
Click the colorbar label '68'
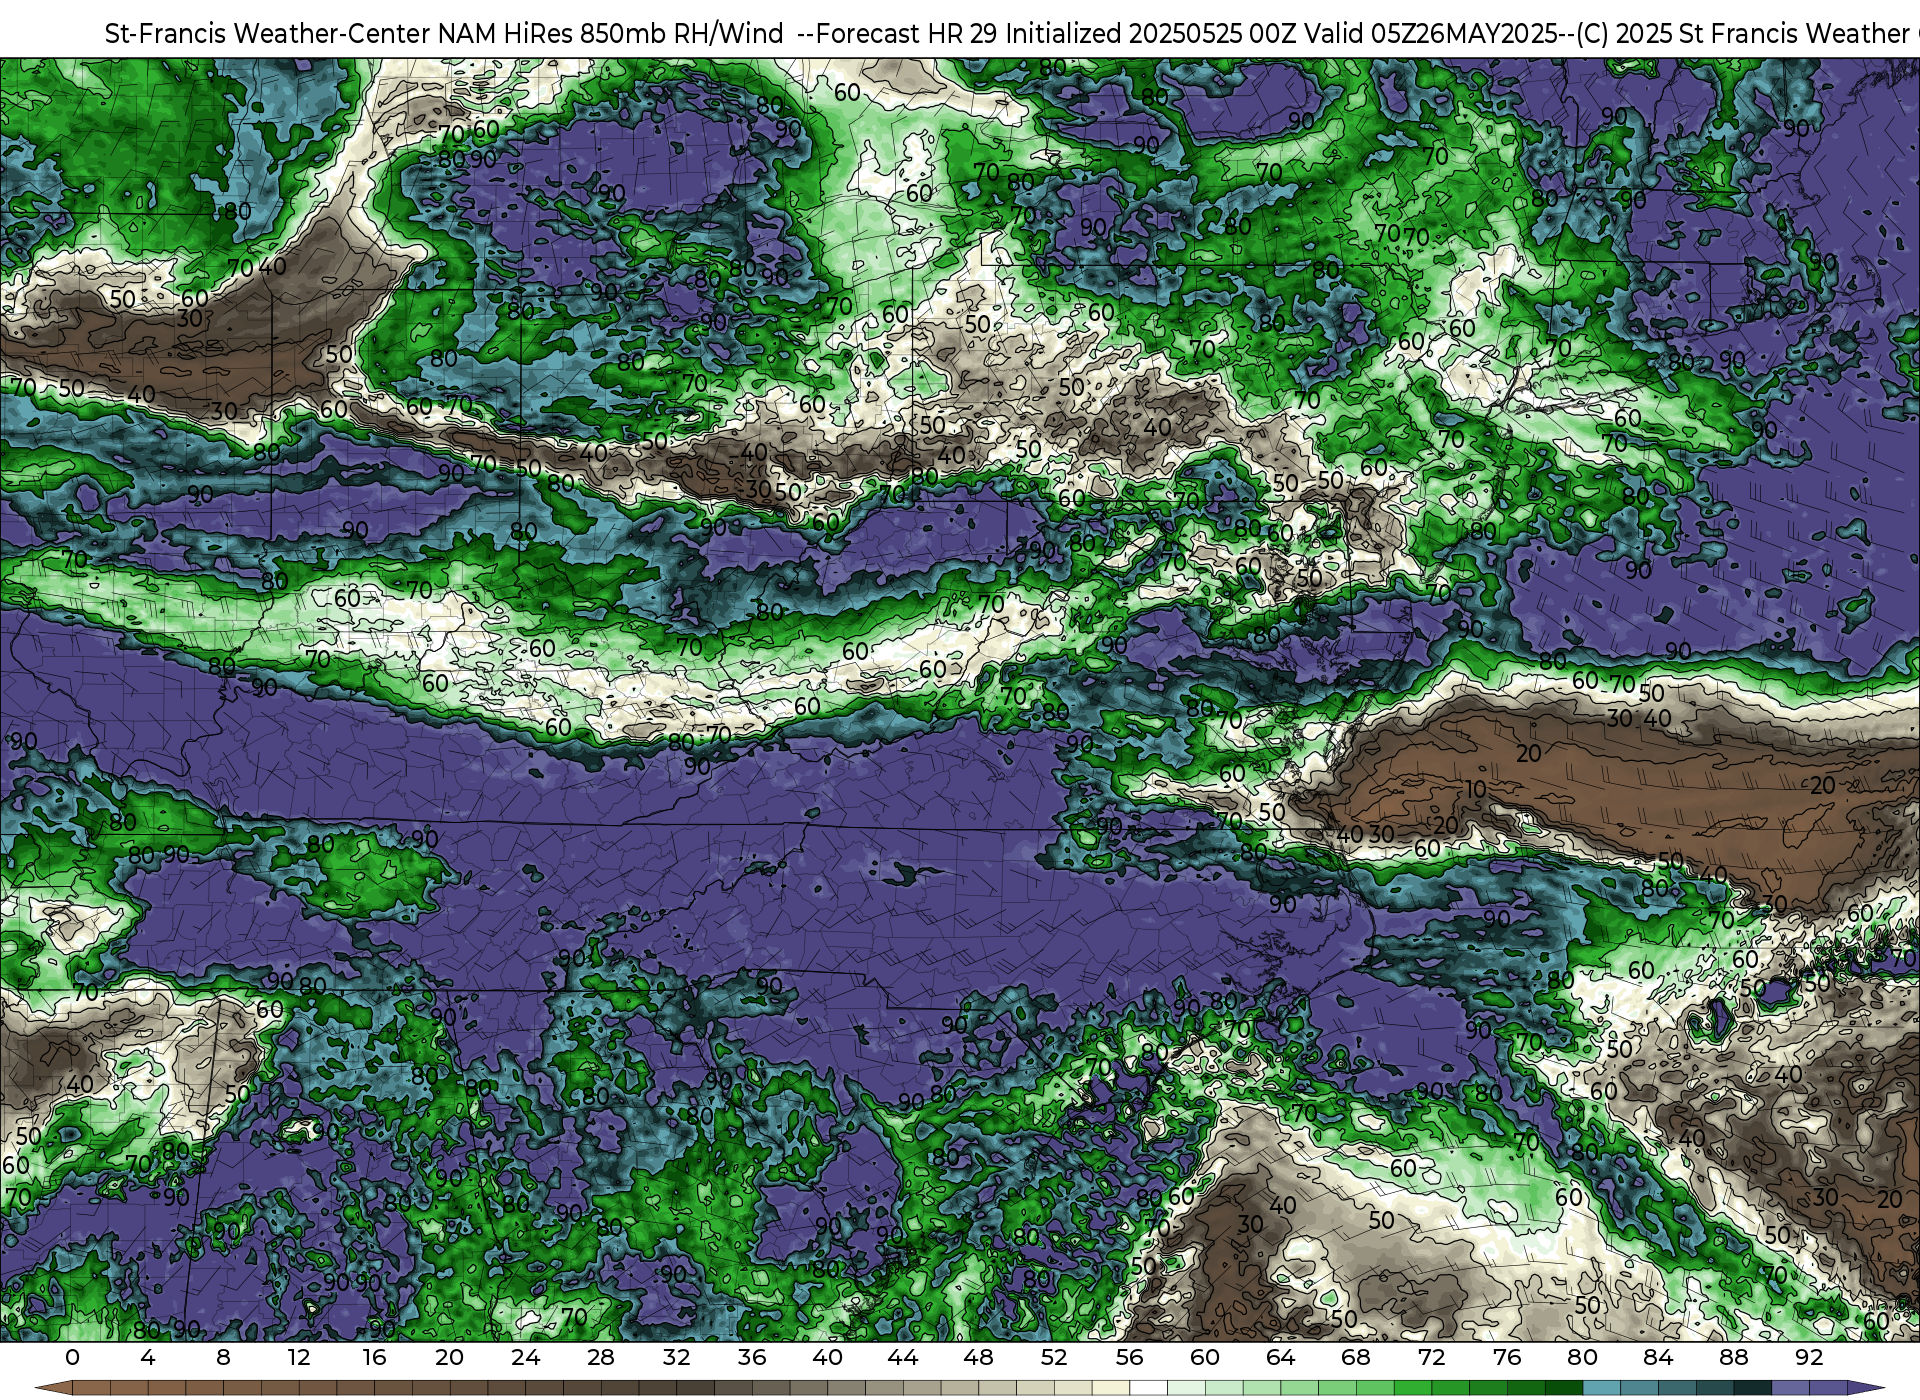1356,1357
